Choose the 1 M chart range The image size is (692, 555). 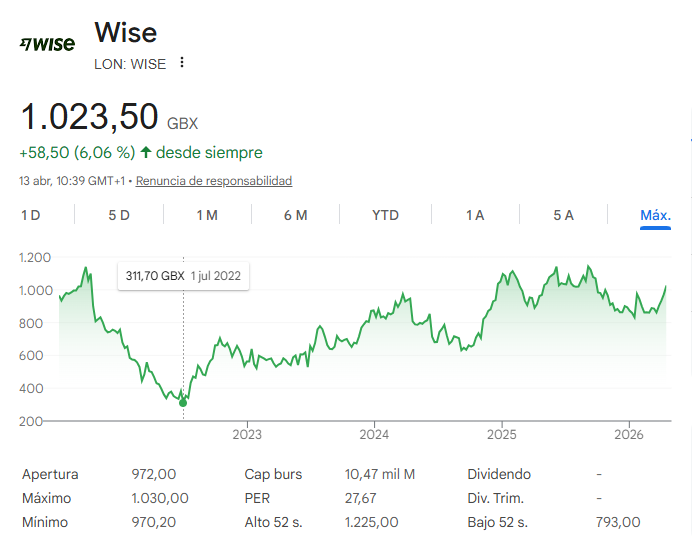207,215
